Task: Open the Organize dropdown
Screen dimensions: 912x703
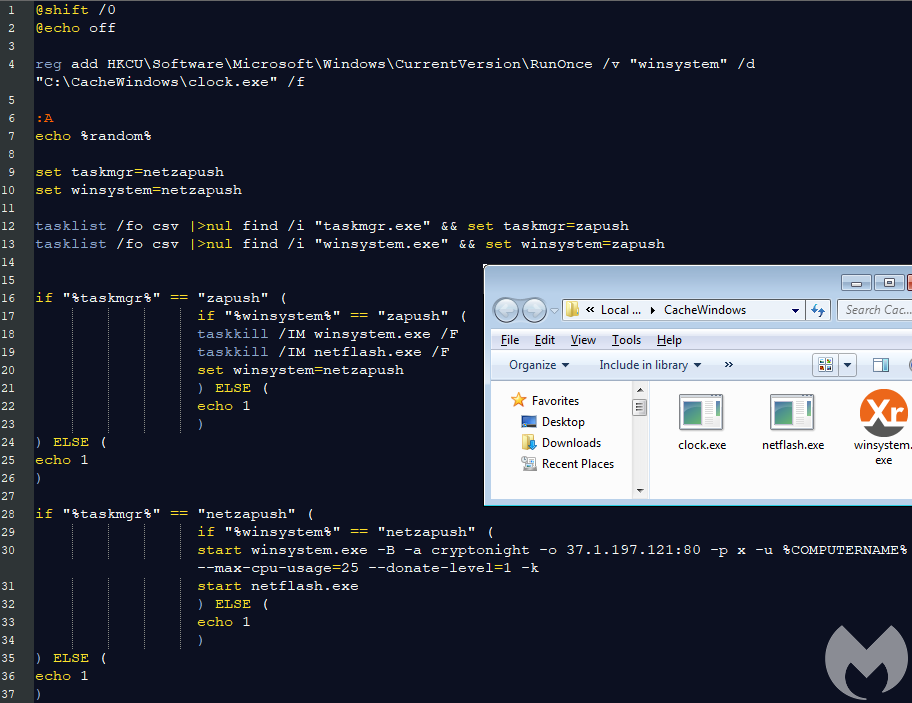Action: 539,365
